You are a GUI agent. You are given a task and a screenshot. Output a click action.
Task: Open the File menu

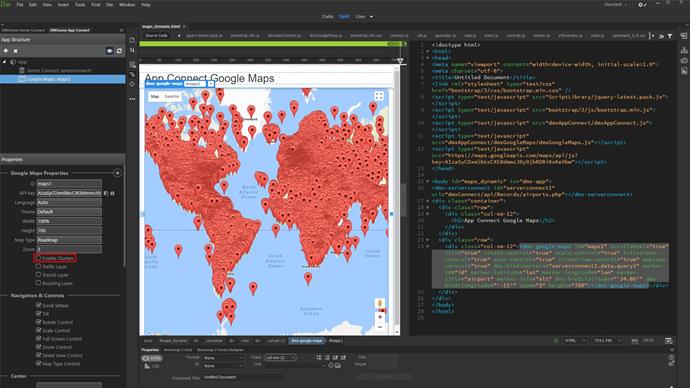tap(20, 4)
